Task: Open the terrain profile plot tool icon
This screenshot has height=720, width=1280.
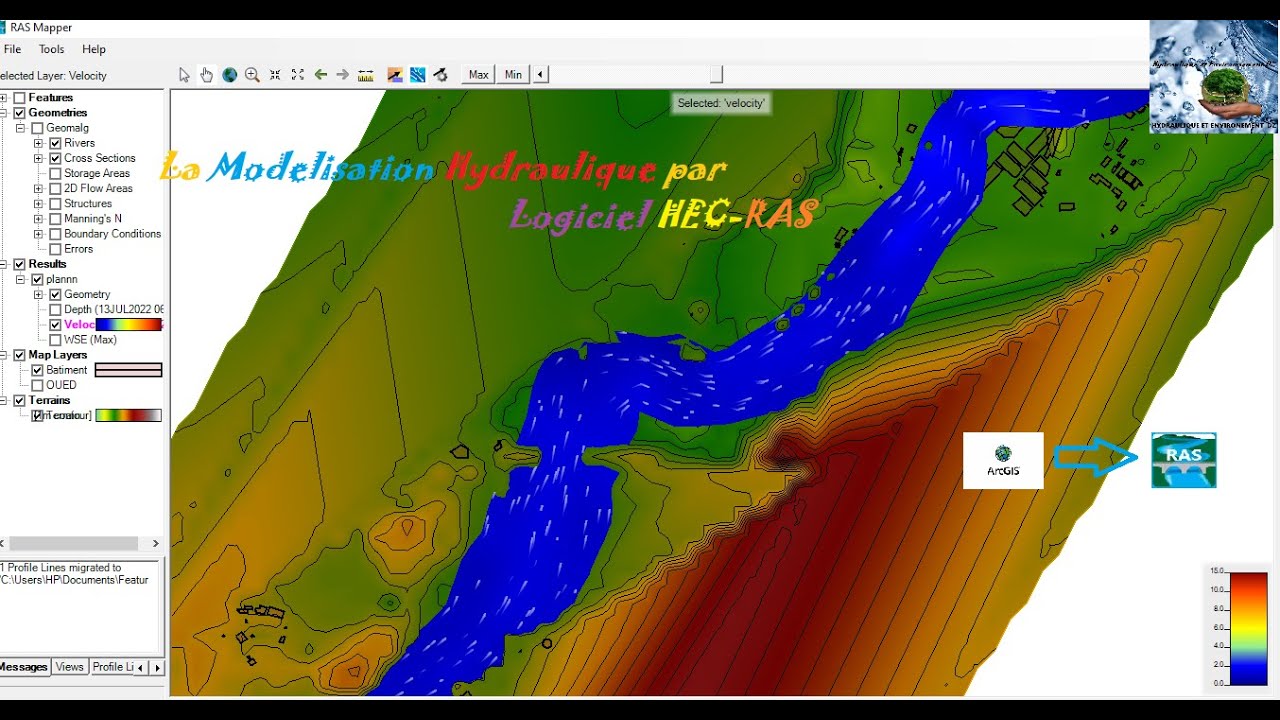Action: click(395, 75)
